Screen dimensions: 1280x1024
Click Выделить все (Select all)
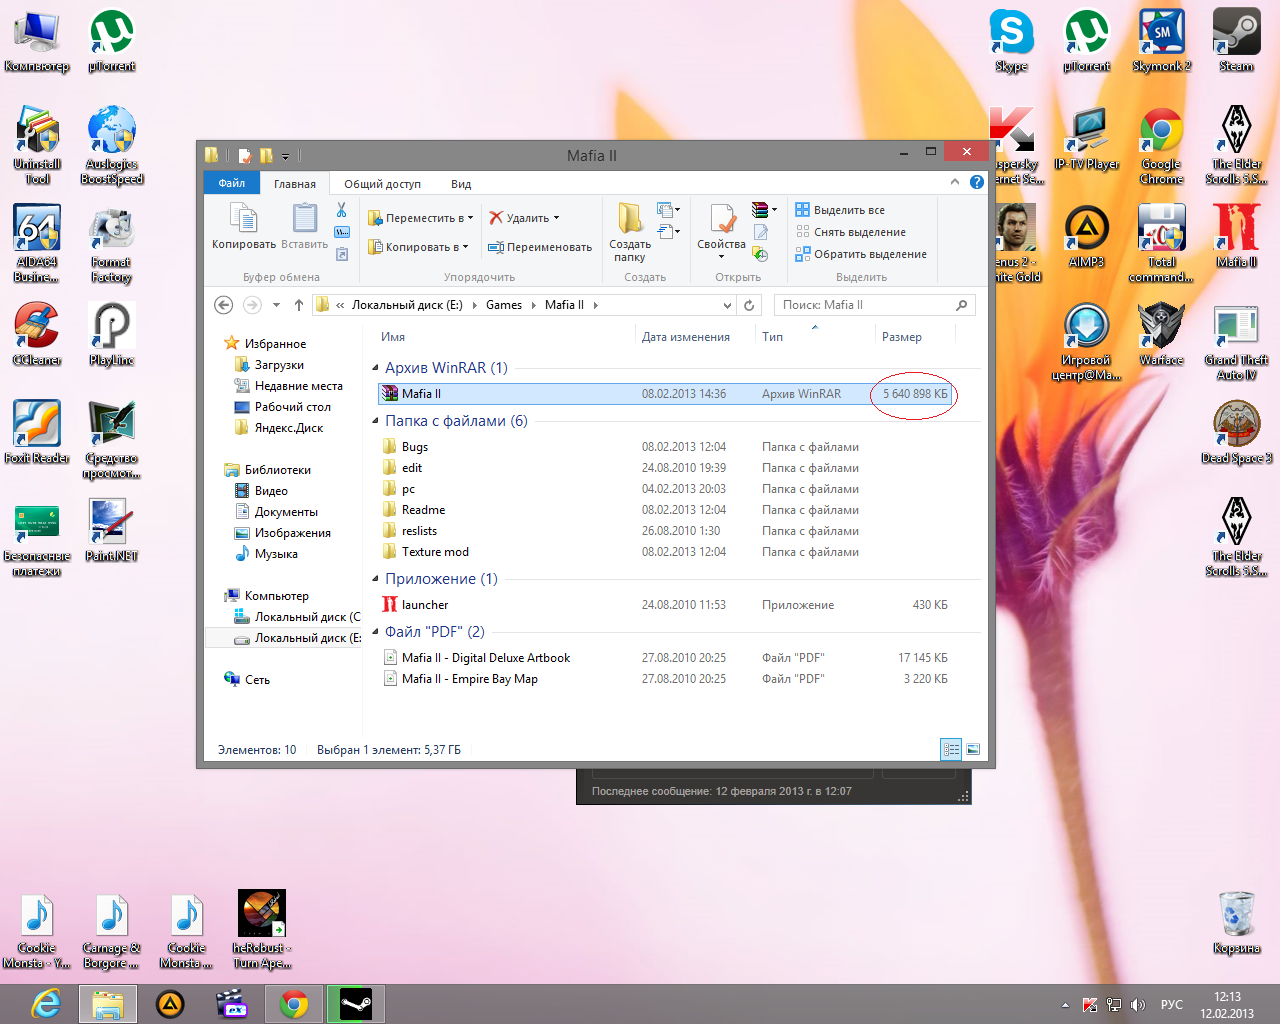[x=848, y=210]
